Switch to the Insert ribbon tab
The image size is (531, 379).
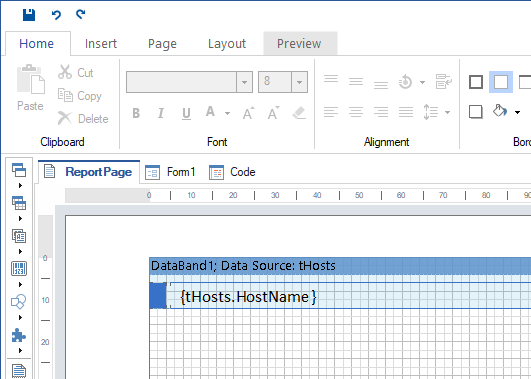coord(101,43)
